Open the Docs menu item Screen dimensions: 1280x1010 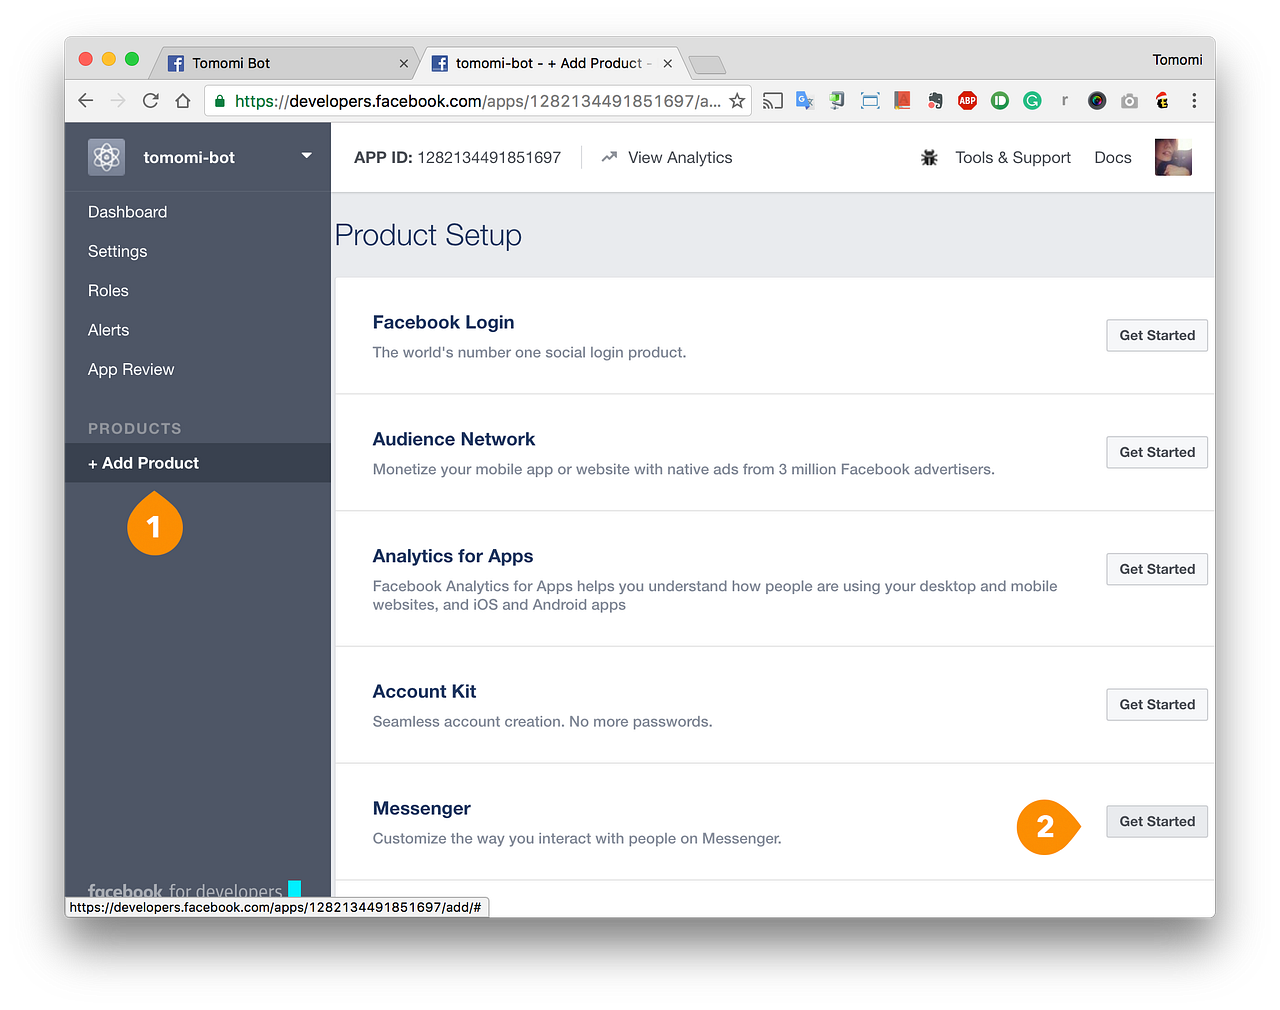(x=1112, y=157)
